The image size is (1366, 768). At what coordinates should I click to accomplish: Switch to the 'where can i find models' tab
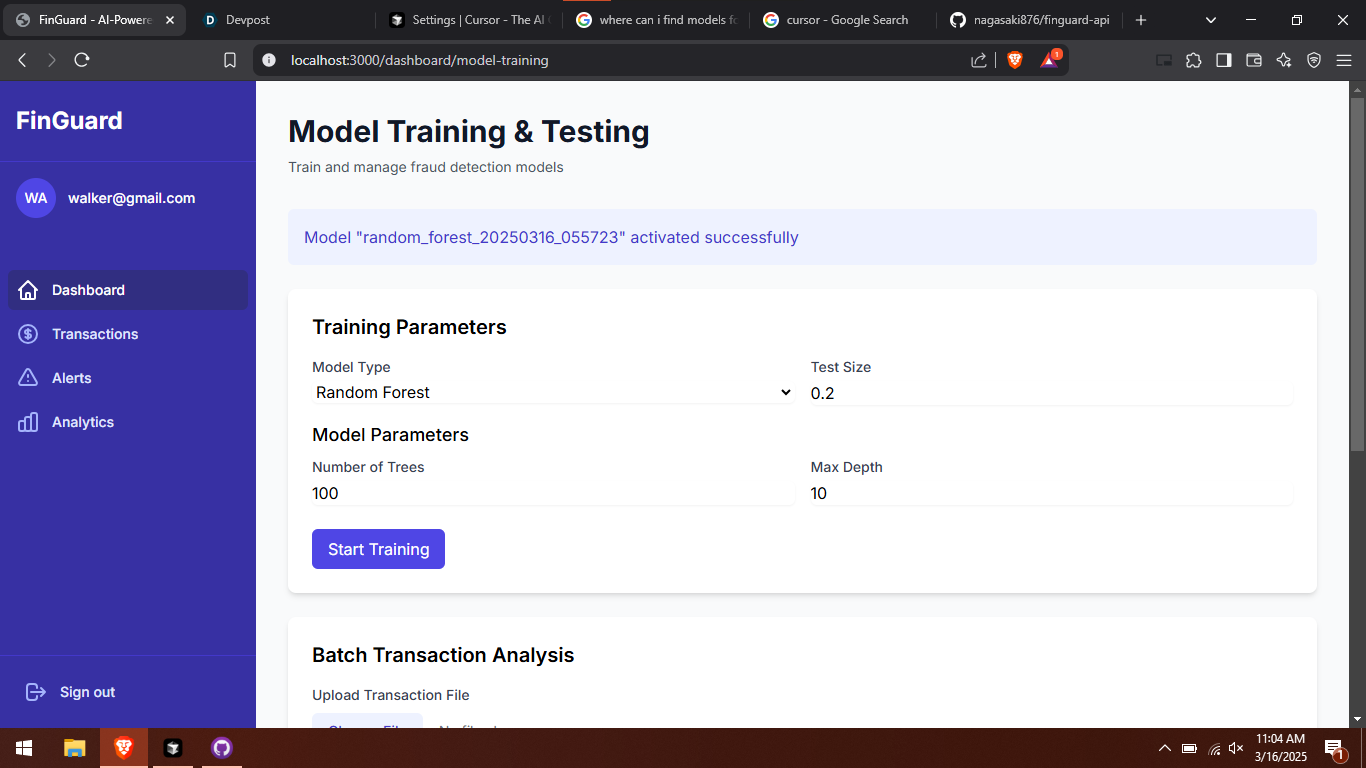[x=656, y=20]
